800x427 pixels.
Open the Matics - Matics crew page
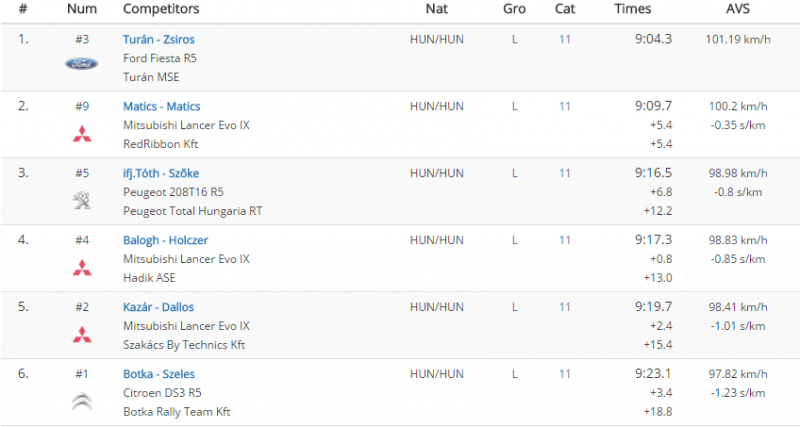[x=162, y=106]
